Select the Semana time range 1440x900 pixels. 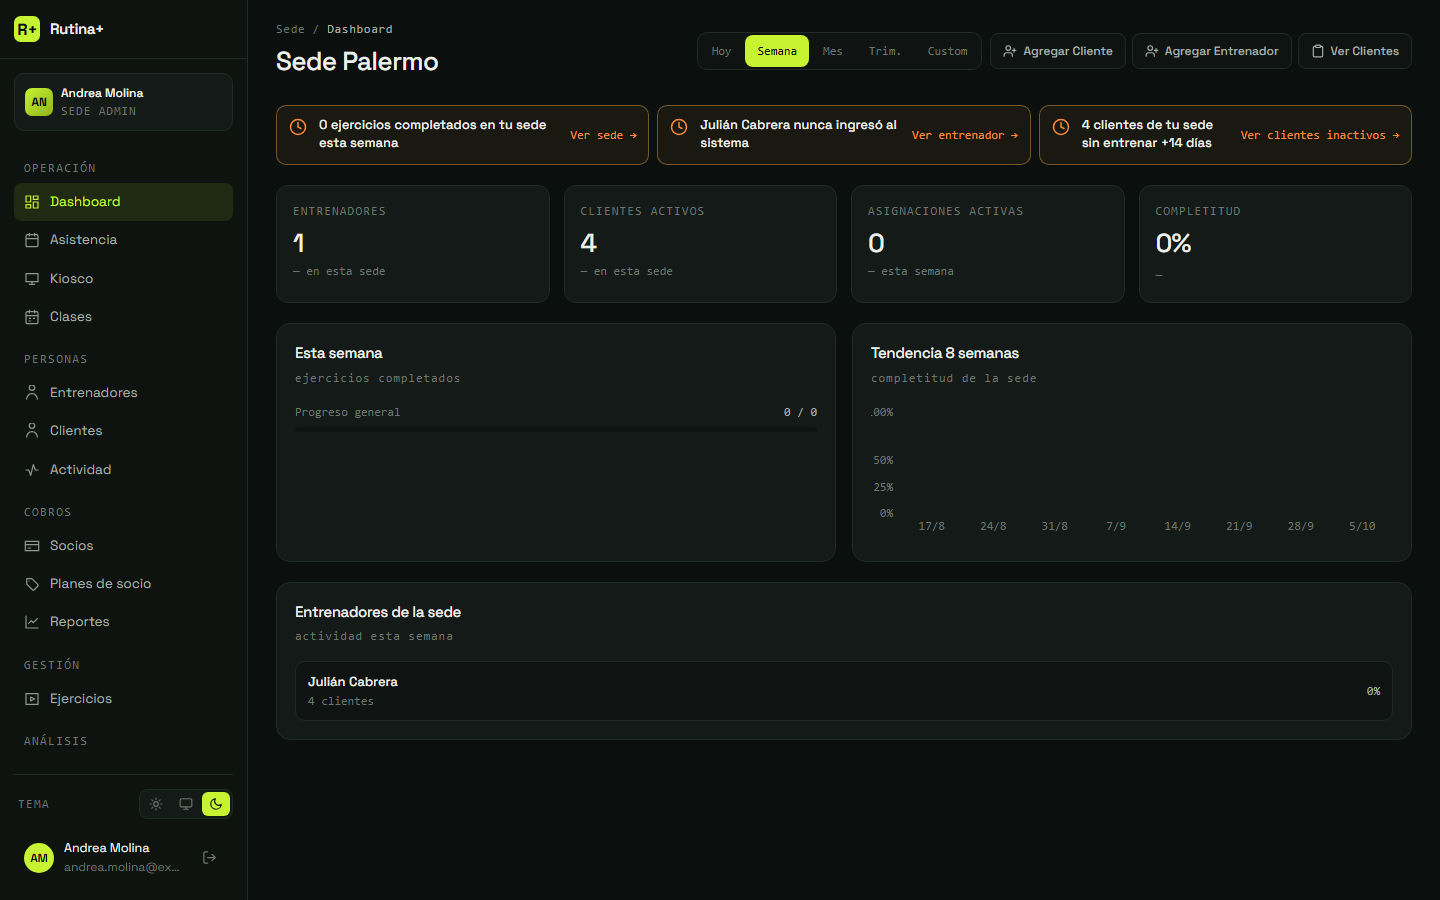(x=777, y=51)
